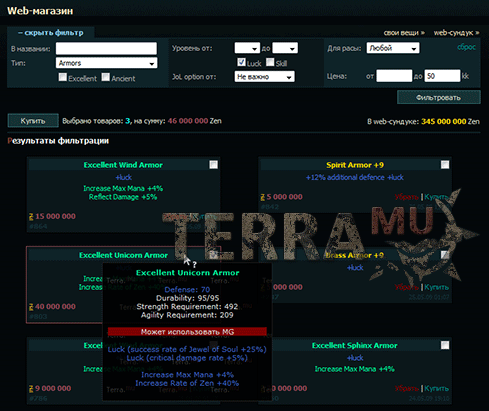The width and height of the screenshot is (489, 411).
Task: Open the 'Тип' dropdown showing Armors
Action: [106, 63]
